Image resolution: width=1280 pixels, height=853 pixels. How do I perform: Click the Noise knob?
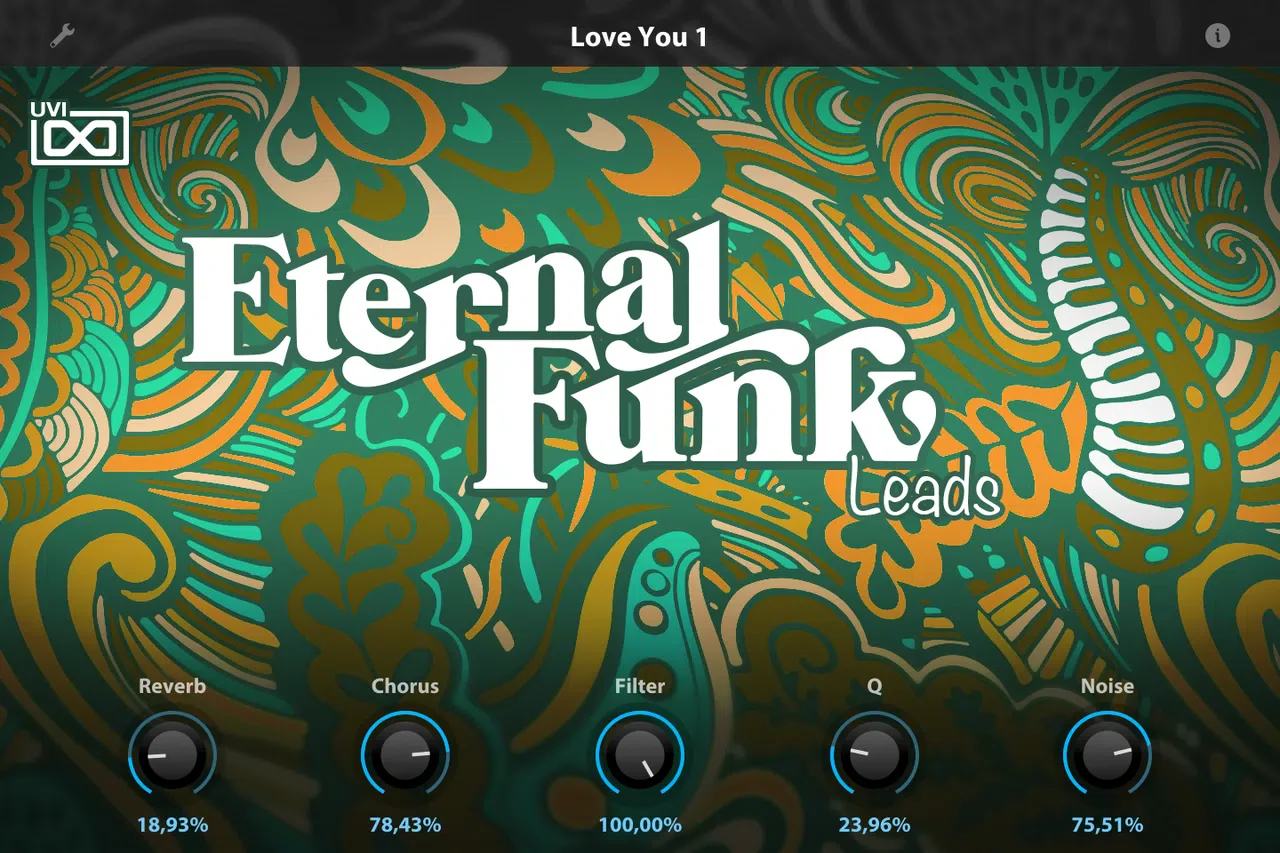point(1107,756)
